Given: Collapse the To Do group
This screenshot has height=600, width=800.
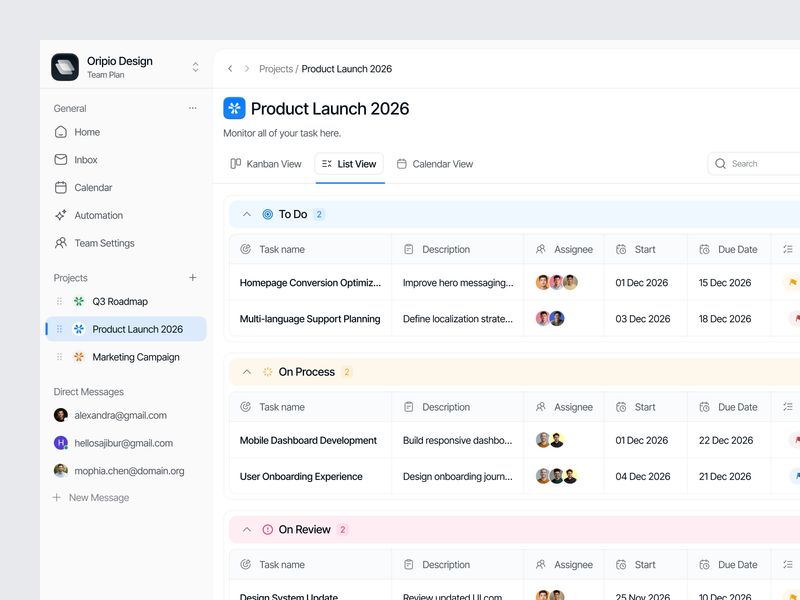Looking at the screenshot, I should pos(247,214).
